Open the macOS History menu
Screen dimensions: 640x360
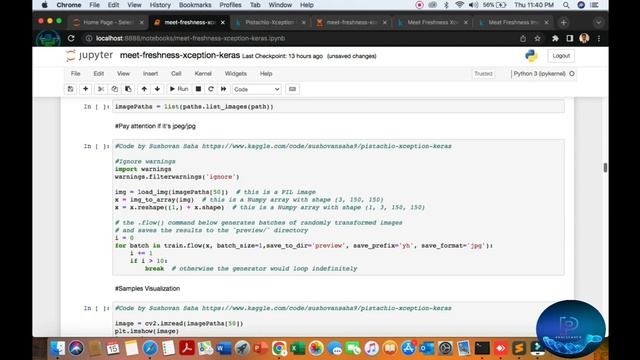pyautogui.click(x=160, y=5)
